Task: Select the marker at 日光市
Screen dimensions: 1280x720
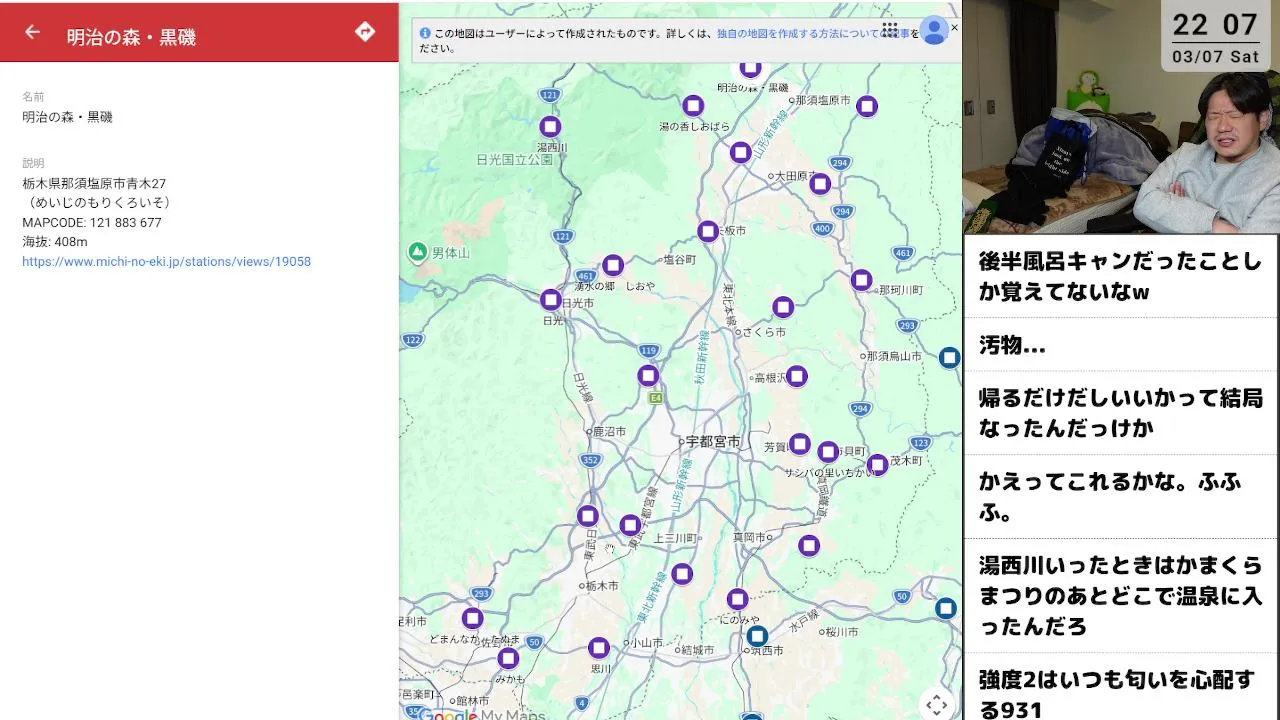Action: point(550,300)
